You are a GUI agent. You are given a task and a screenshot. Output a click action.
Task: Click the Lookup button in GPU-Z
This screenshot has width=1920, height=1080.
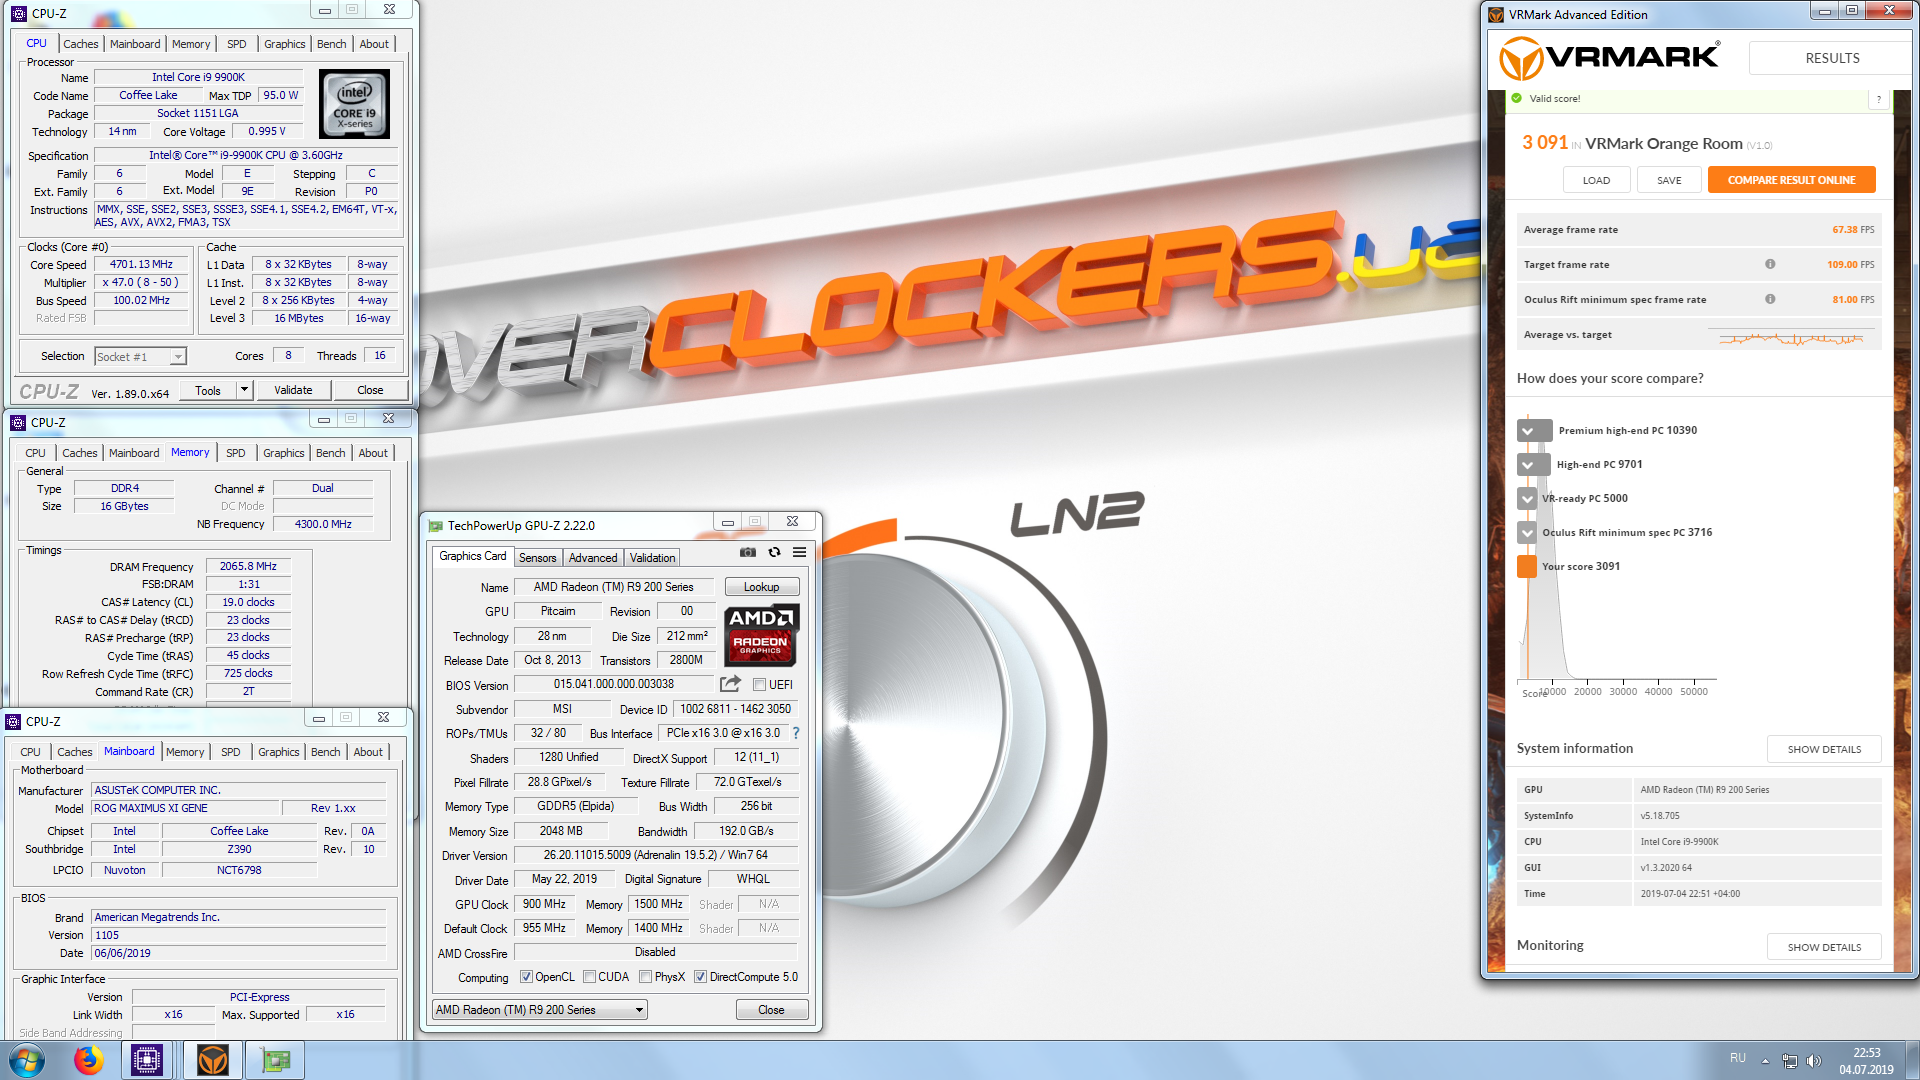[x=761, y=587]
